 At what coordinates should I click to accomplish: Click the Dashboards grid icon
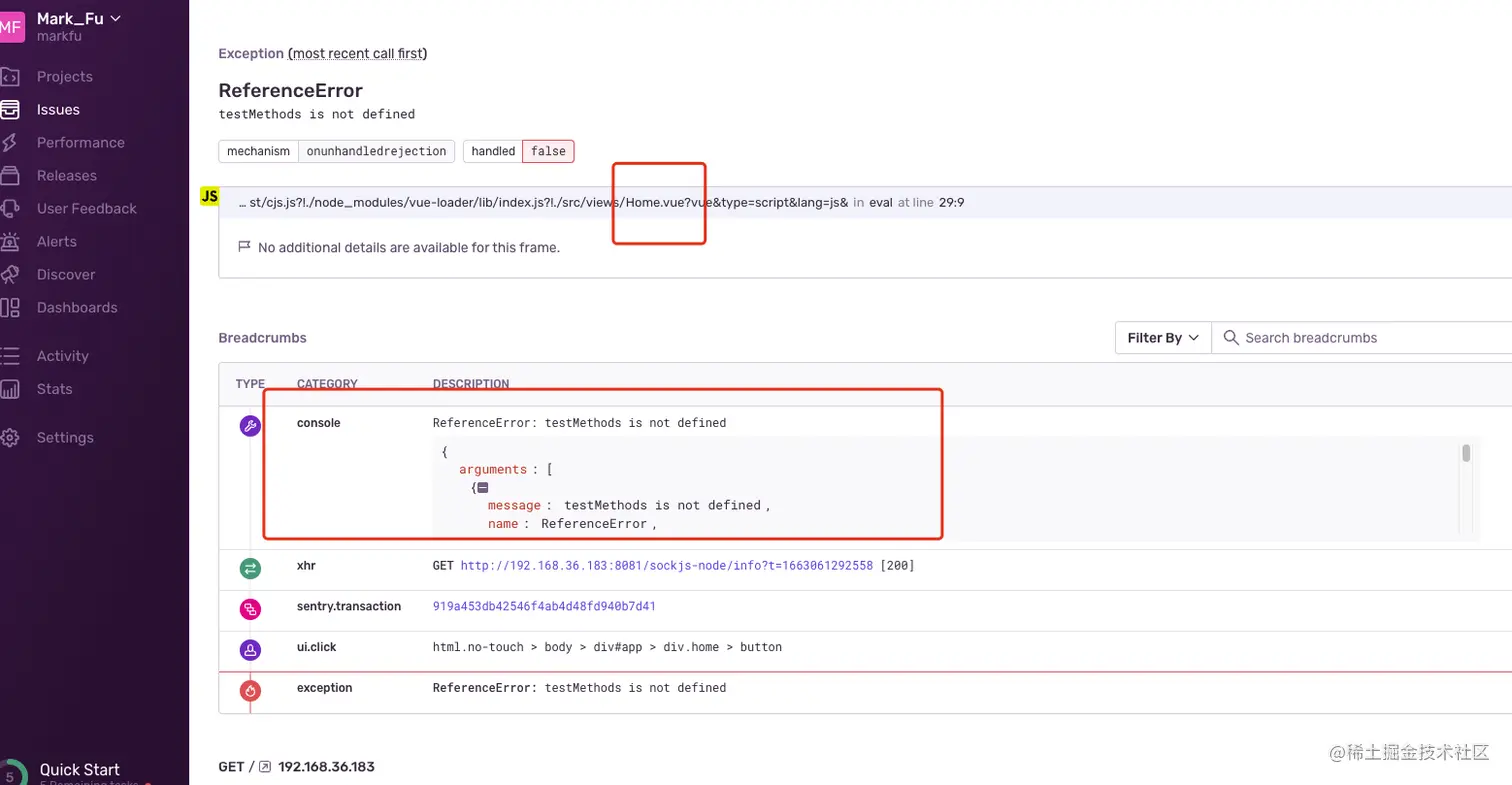(10, 308)
